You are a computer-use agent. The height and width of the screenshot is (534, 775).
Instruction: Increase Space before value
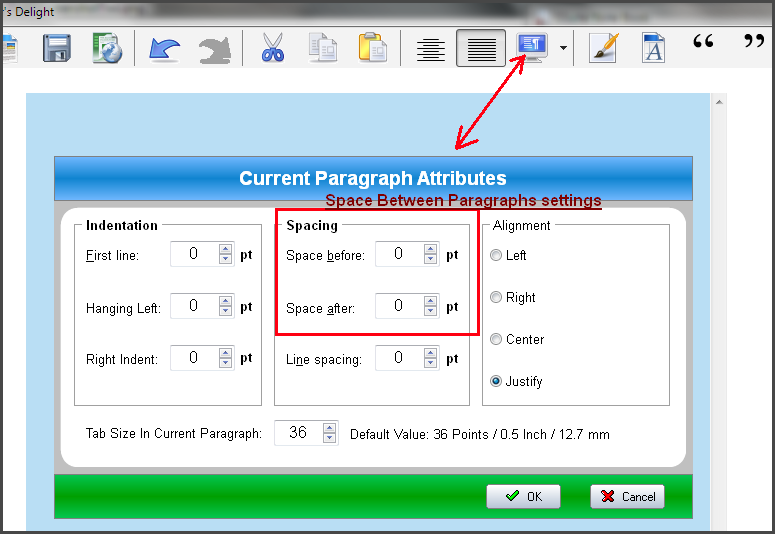click(x=431, y=249)
